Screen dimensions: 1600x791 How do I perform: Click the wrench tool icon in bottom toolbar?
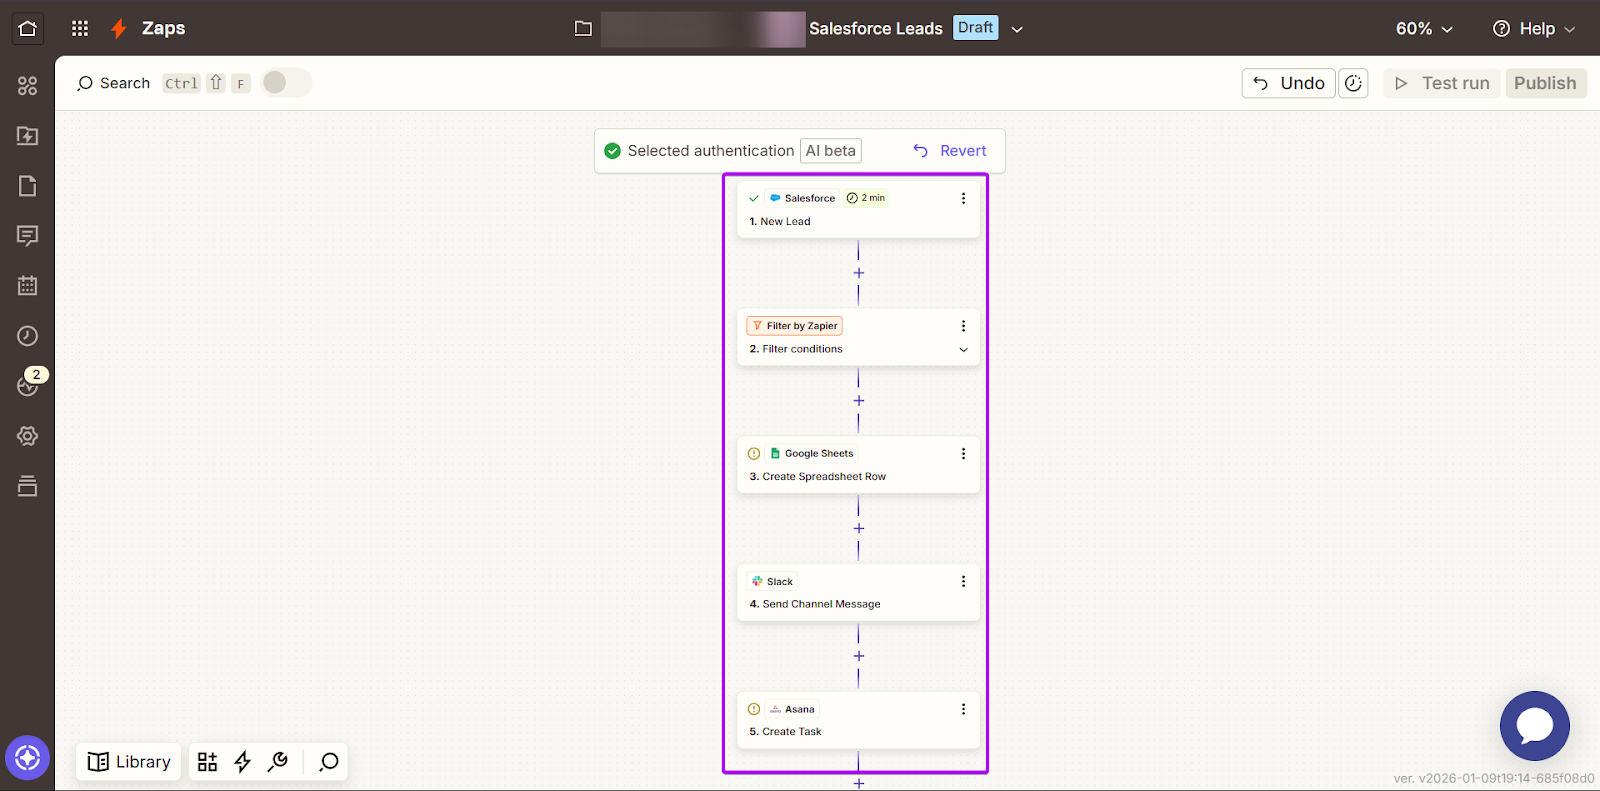(278, 762)
